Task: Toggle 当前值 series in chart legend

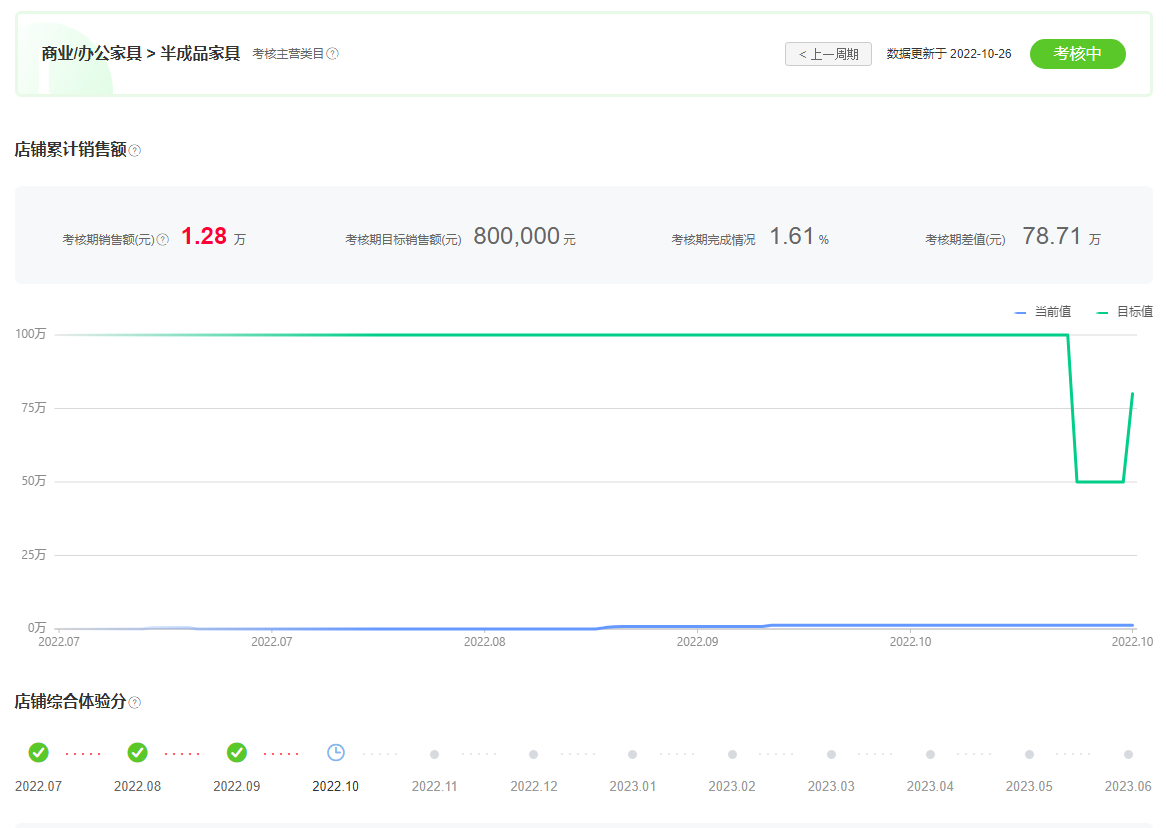Action: point(1043,312)
